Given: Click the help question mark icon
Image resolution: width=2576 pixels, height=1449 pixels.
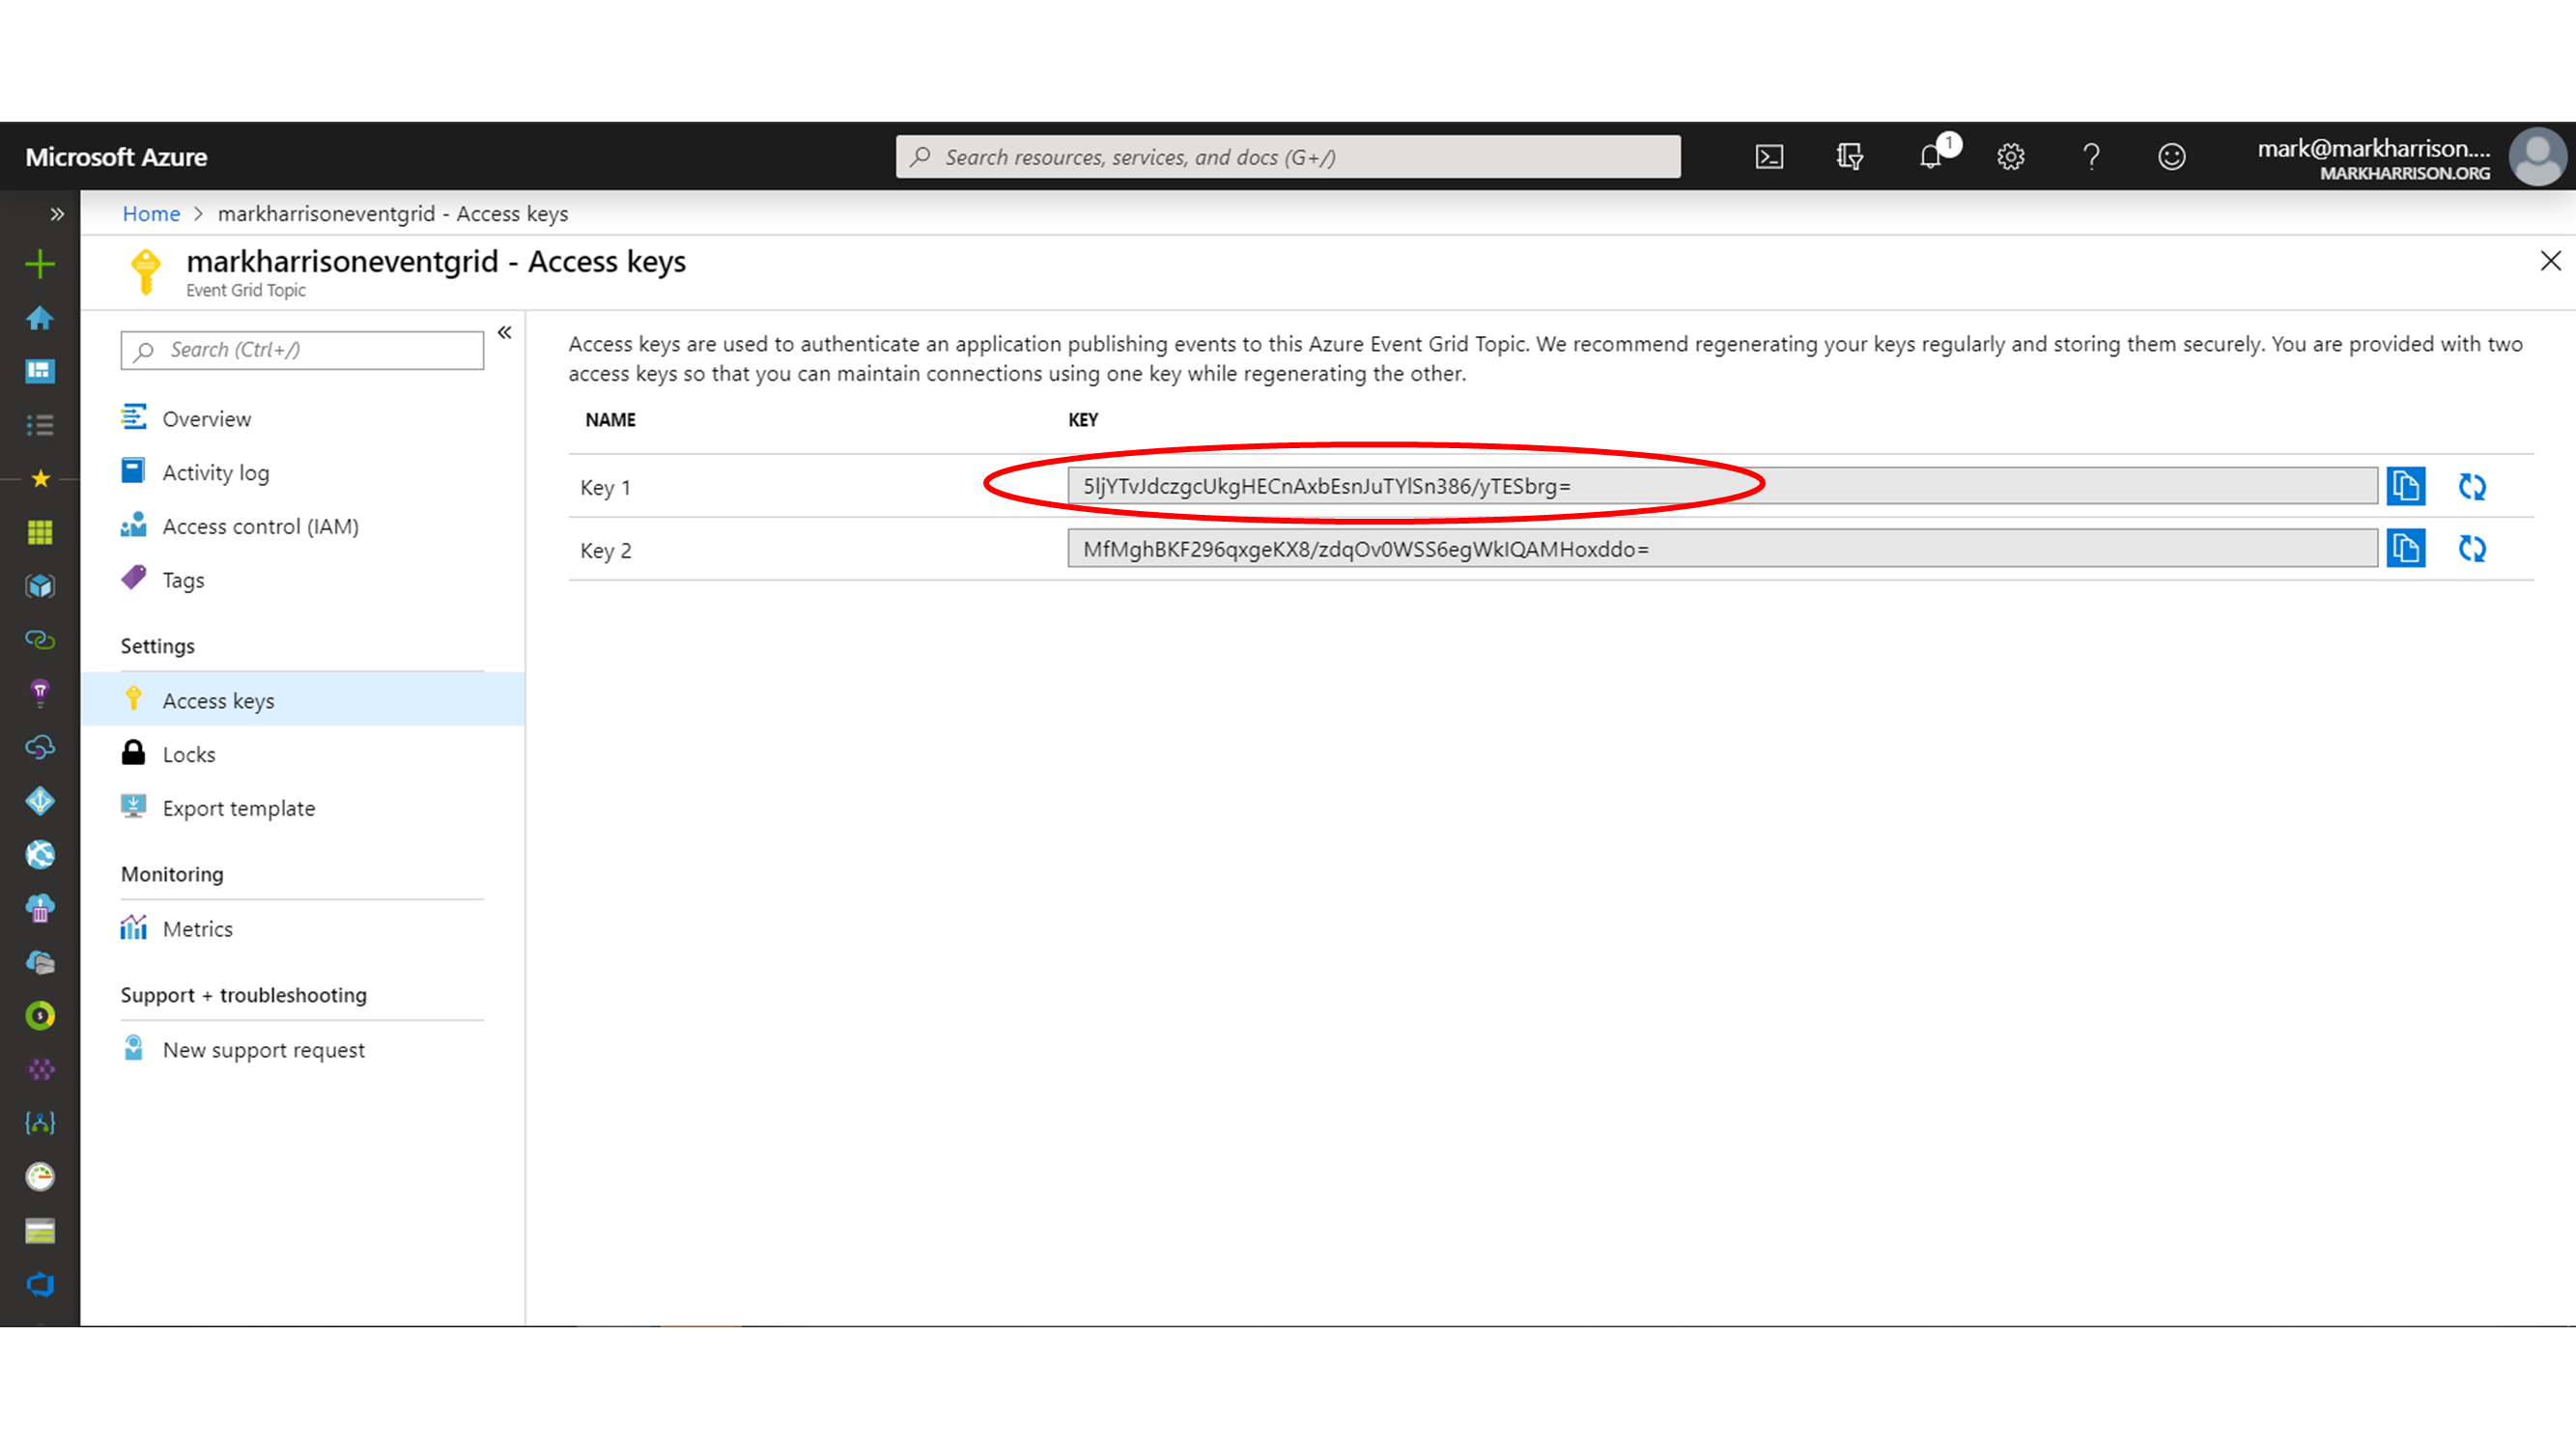Looking at the screenshot, I should pos(2091,157).
